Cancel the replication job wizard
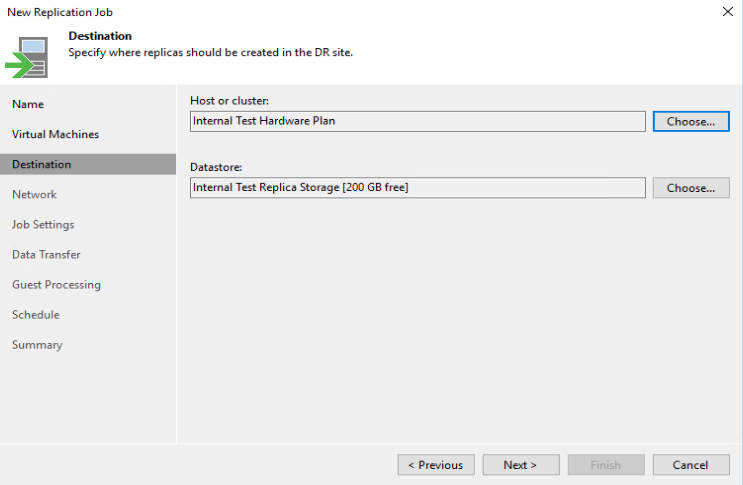 (x=690, y=465)
